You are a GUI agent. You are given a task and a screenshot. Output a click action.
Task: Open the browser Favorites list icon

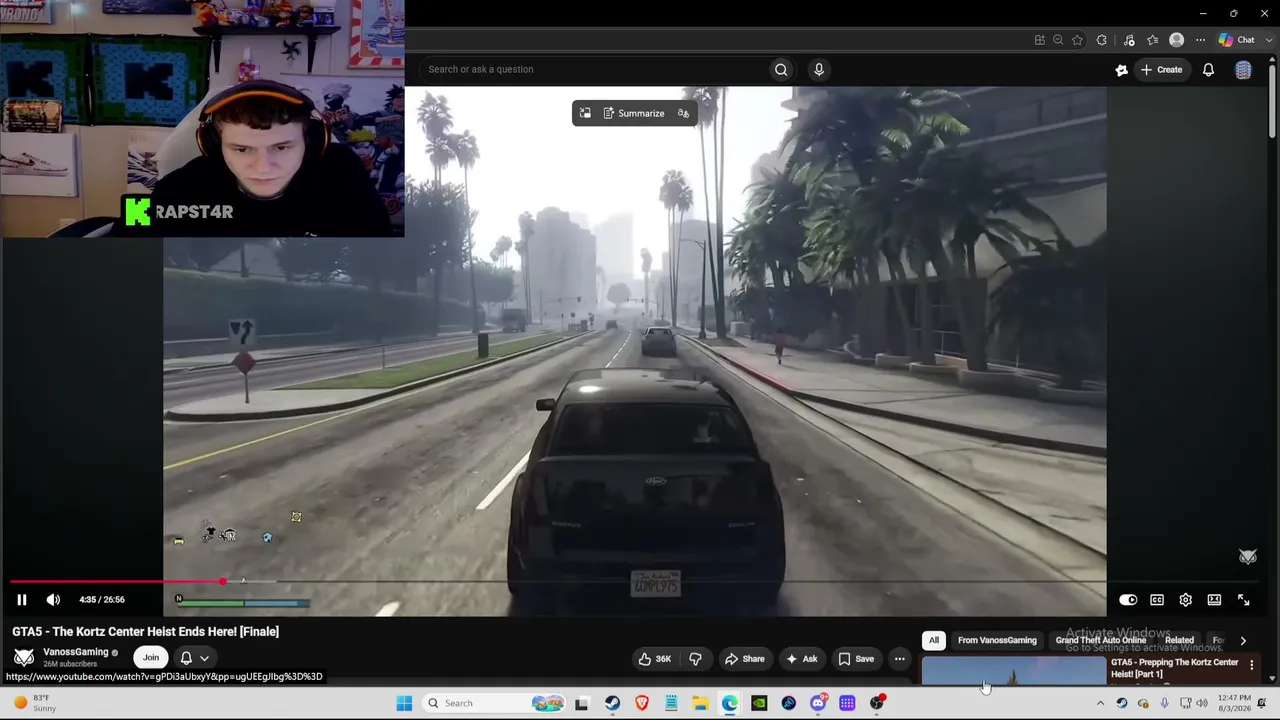pyautogui.click(x=1153, y=40)
